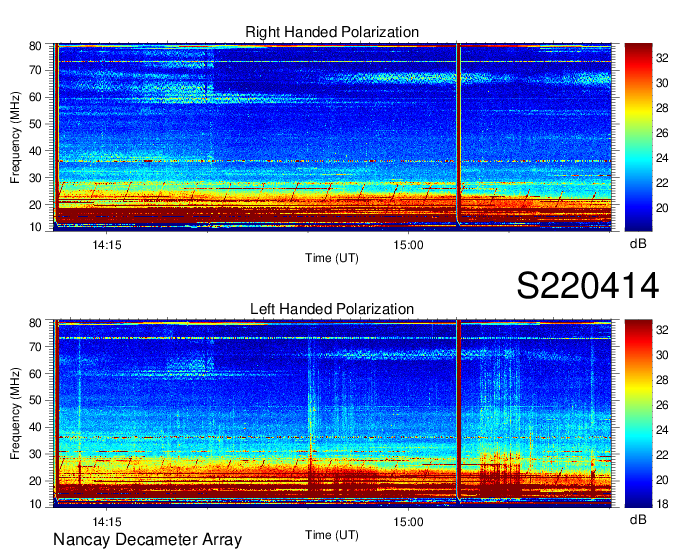Click the S220414 identifier label
This screenshot has height=552, width=680.
588,286
